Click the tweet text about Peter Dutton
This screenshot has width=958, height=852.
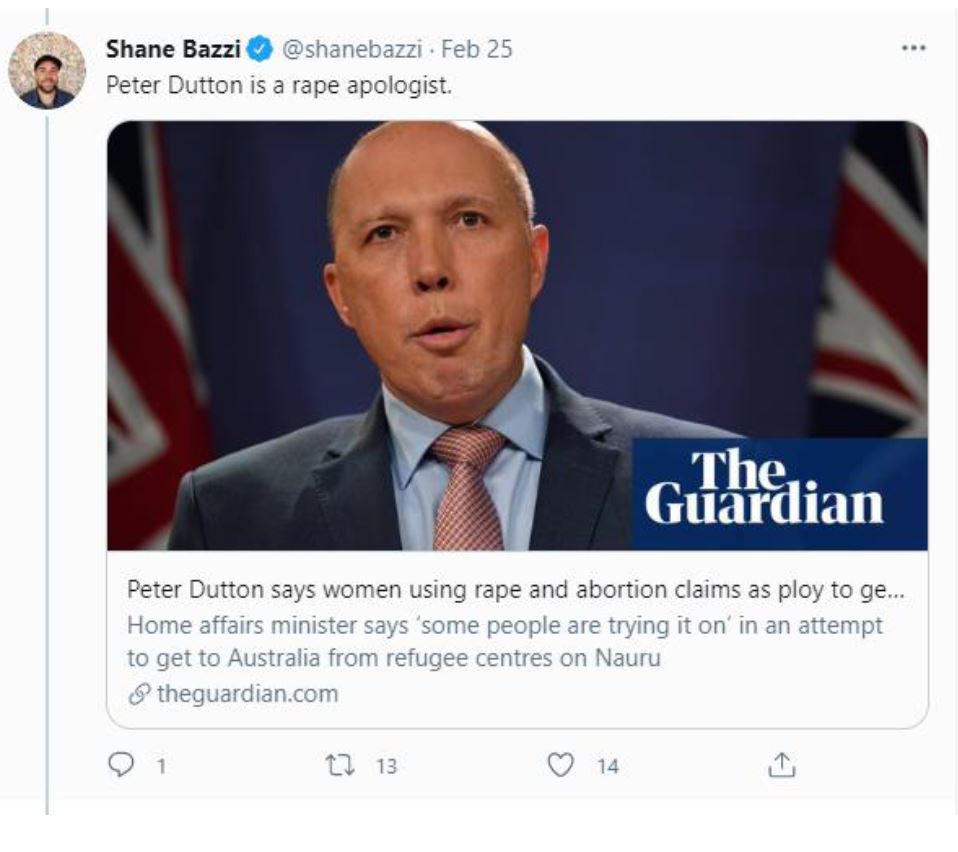tap(279, 85)
